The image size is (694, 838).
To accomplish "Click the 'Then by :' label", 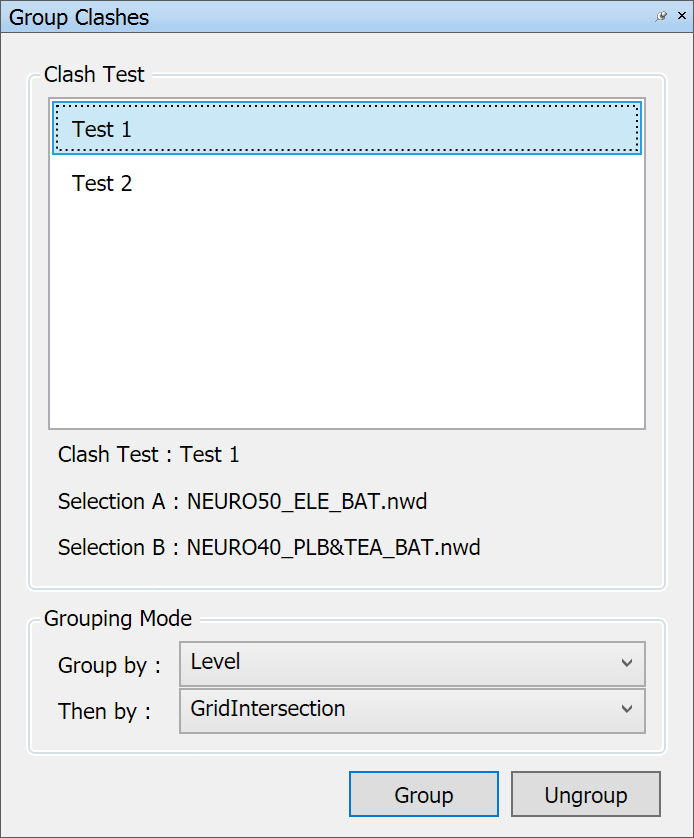I will coord(105,711).
